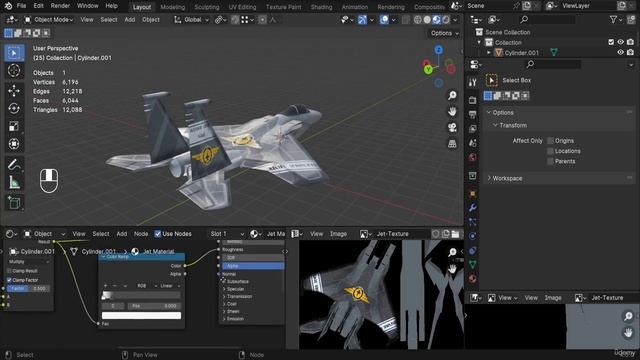640x360 pixels.
Task: Click the viewport pan hand icon
Action: (x=452, y=111)
